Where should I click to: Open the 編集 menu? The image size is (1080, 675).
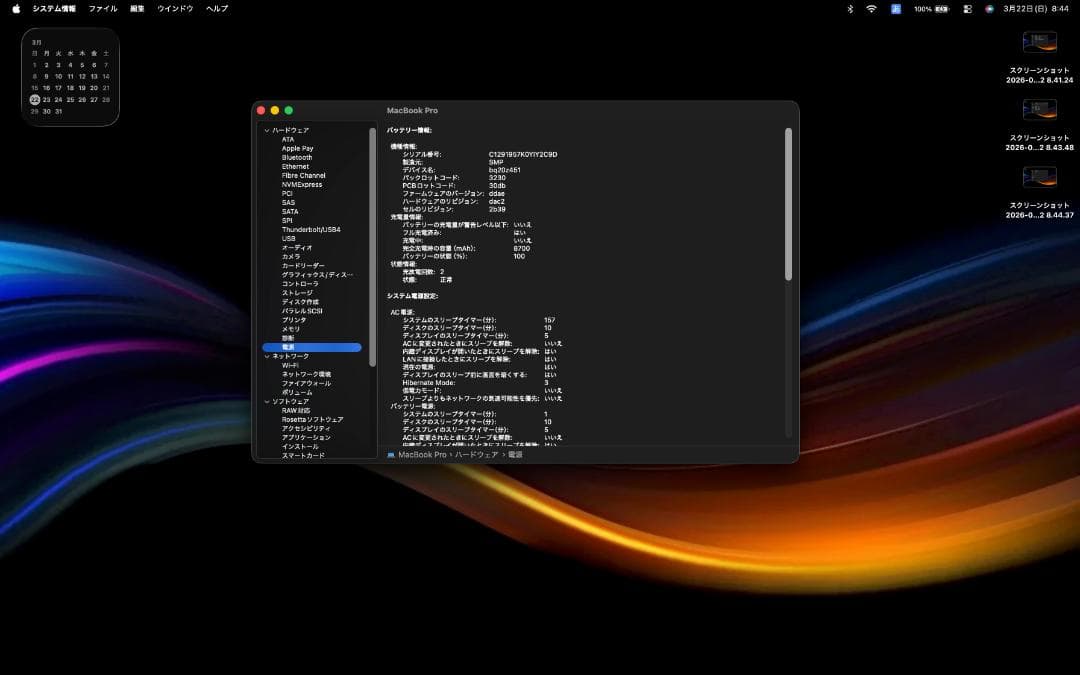point(137,9)
